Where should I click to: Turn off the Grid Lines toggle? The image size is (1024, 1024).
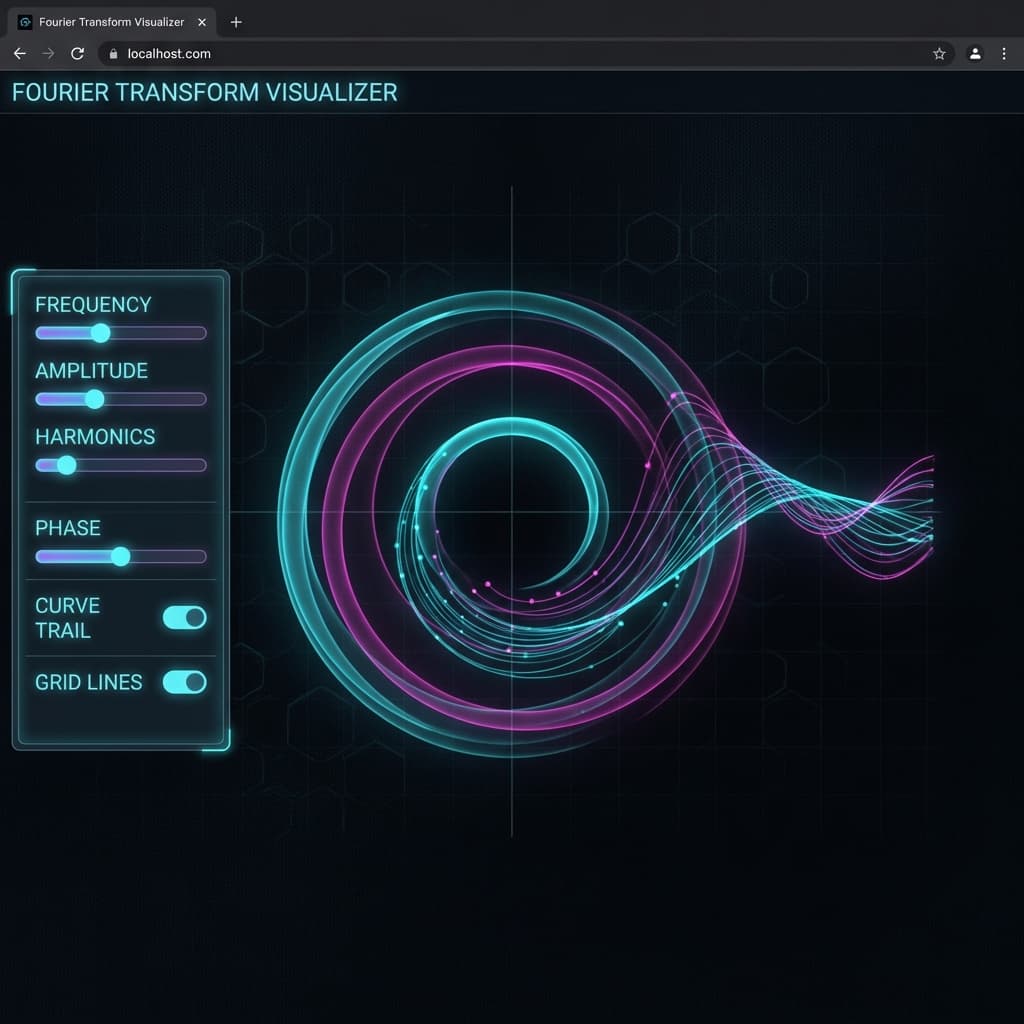pyautogui.click(x=185, y=682)
